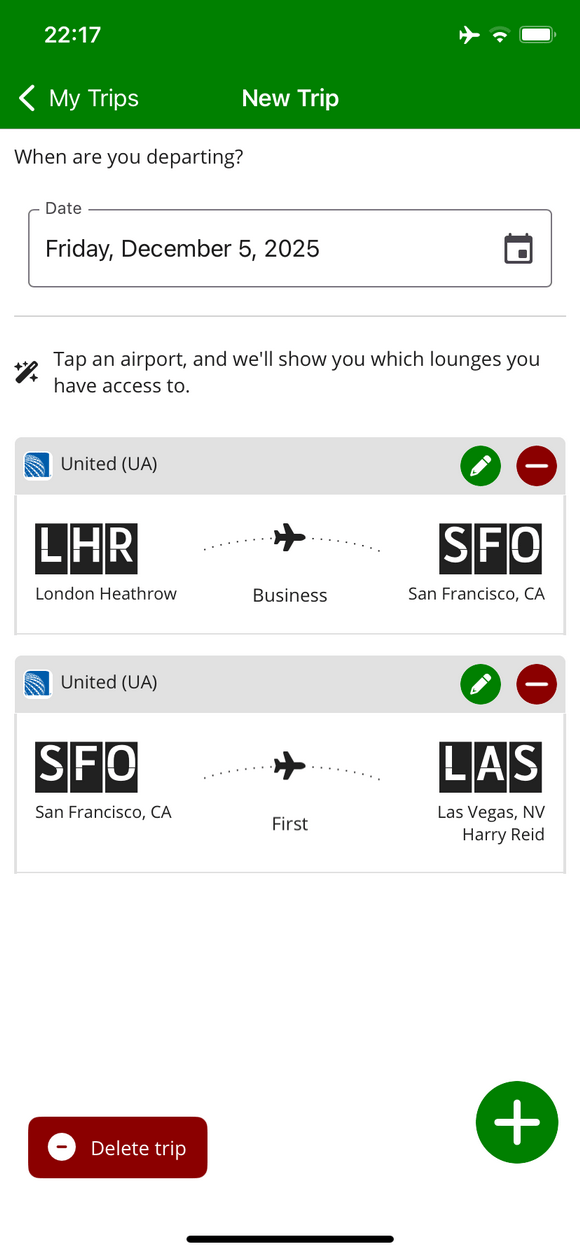The height and width of the screenshot is (1254, 580).
Task: Tap the LAS Harry Reid airport code
Action: 490,766
